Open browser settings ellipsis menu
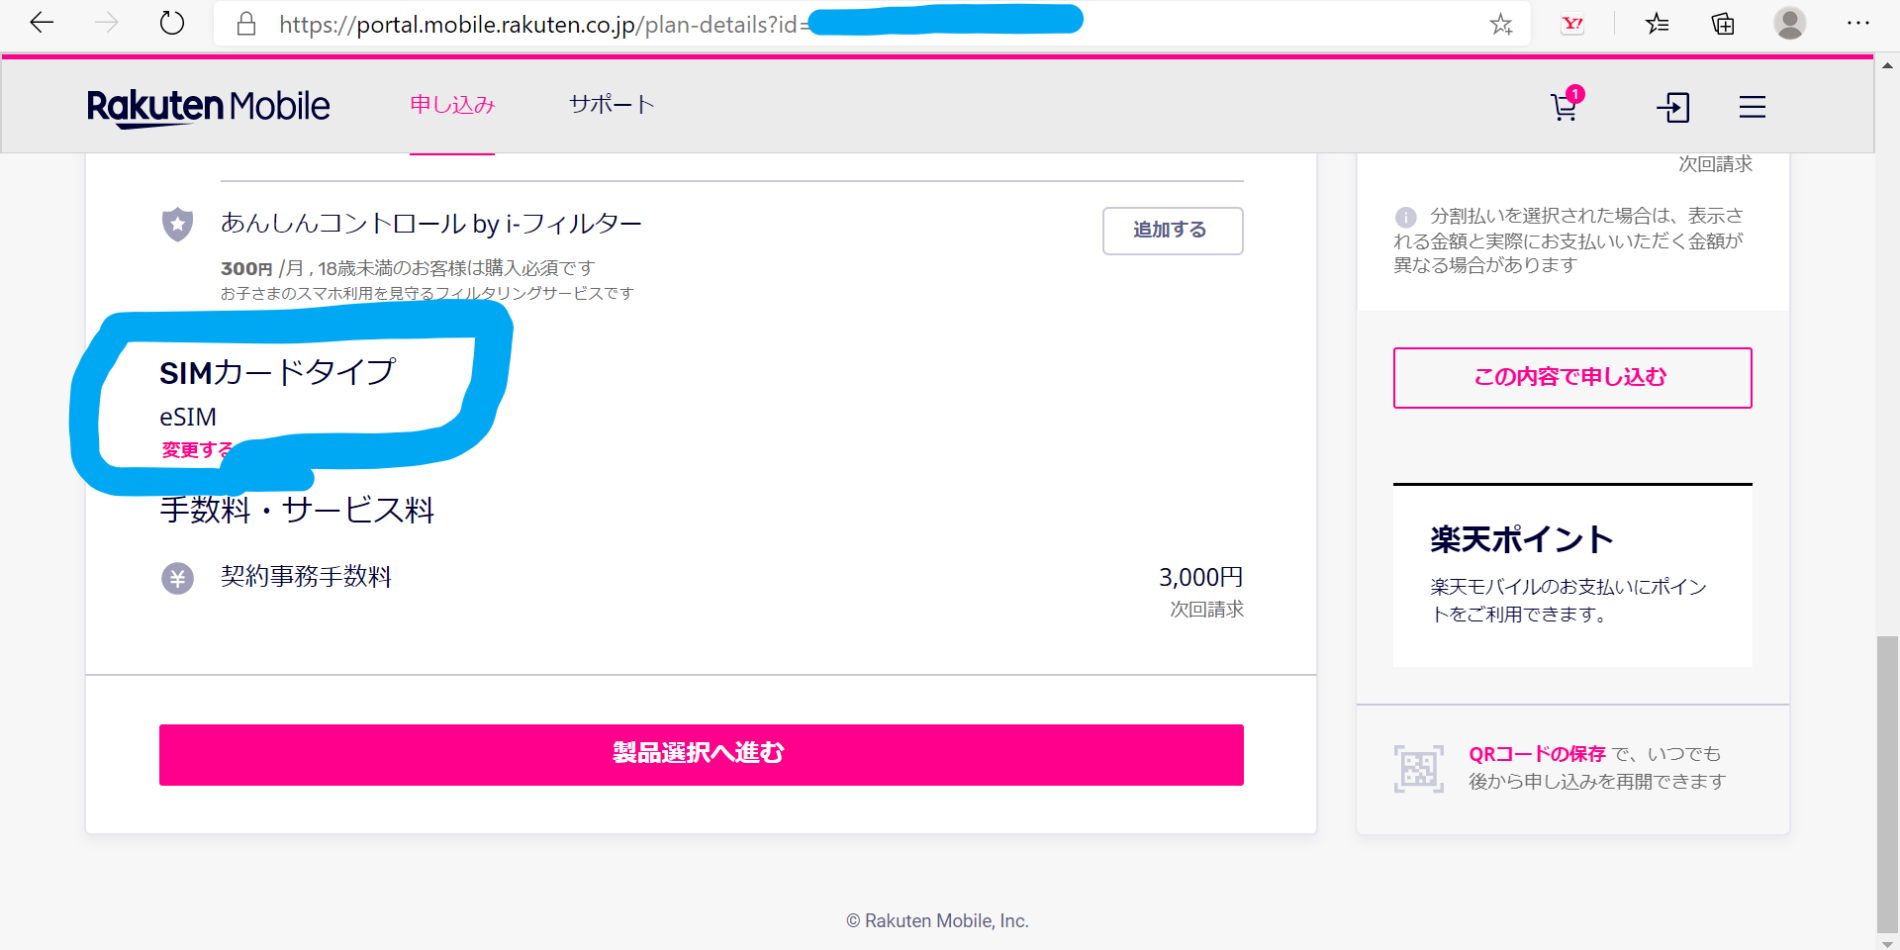This screenshot has height=950, width=1900. [x=1858, y=23]
